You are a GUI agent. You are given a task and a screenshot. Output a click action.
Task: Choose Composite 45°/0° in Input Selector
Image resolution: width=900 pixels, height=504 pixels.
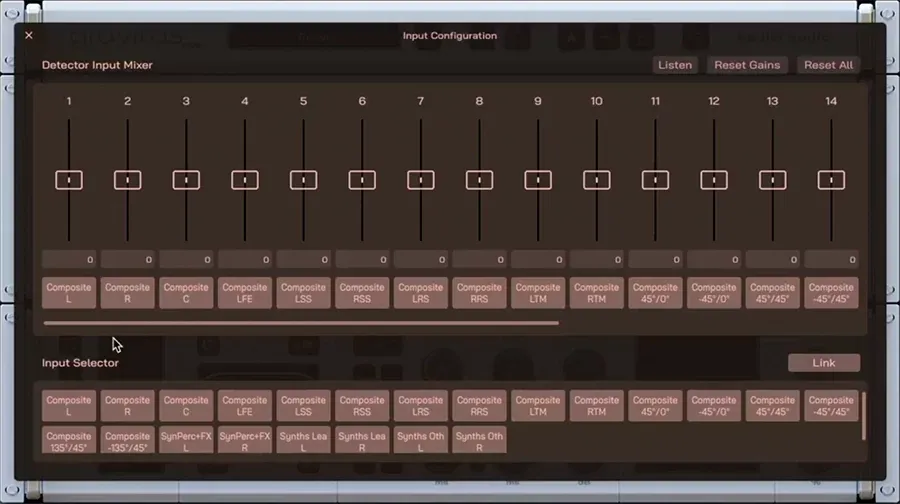[x=655, y=406]
